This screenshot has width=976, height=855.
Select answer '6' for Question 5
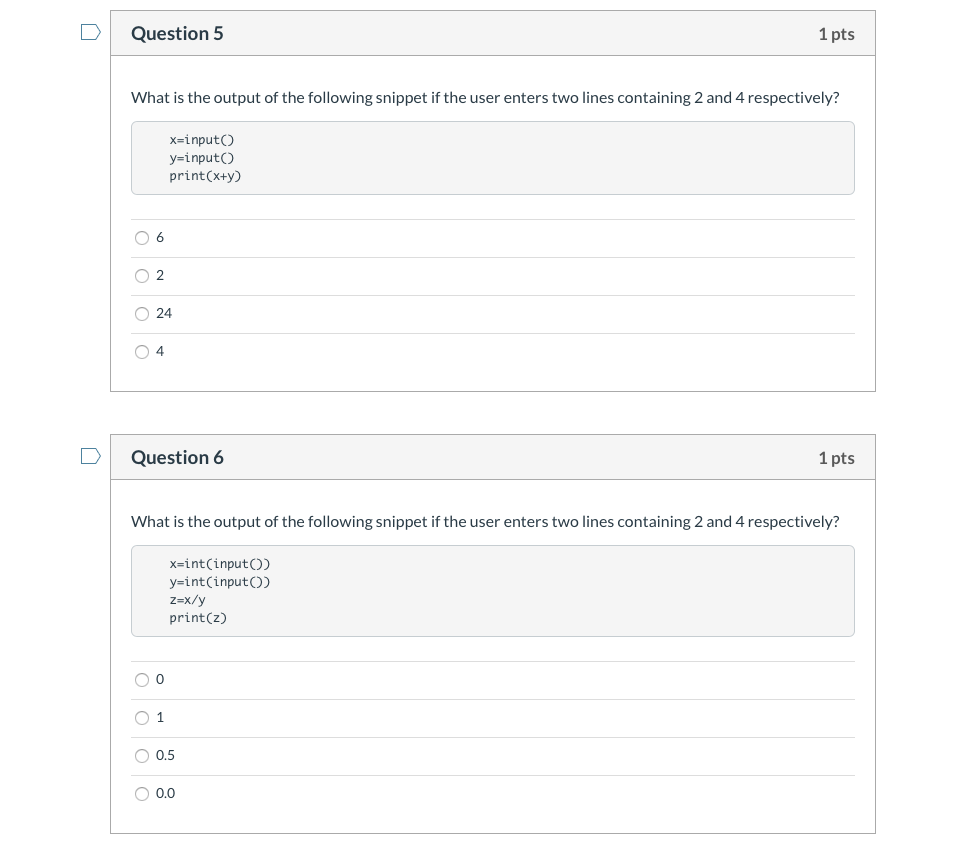point(142,237)
